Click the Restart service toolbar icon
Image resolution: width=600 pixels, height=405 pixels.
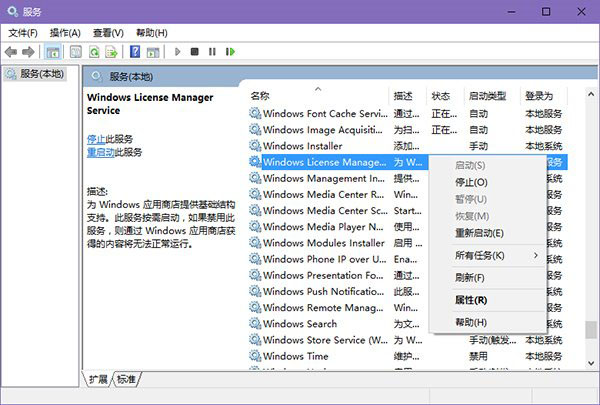[x=230, y=52]
